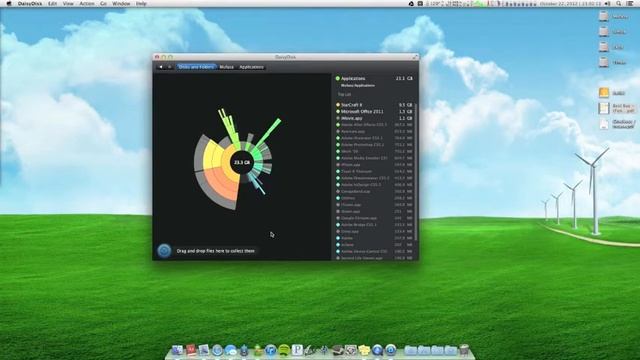The height and width of the screenshot is (360, 640).
Task: Select iMovie.app in the list
Action: pos(374,118)
